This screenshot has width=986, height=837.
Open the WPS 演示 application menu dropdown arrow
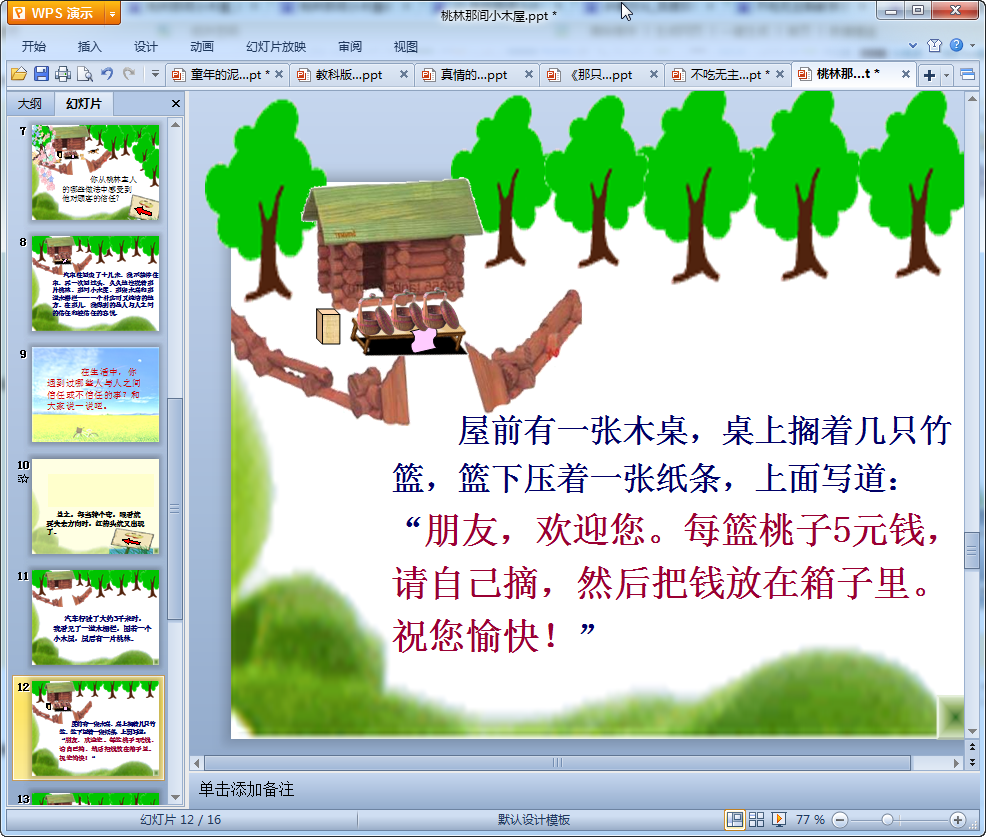pyautogui.click(x=111, y=13)
